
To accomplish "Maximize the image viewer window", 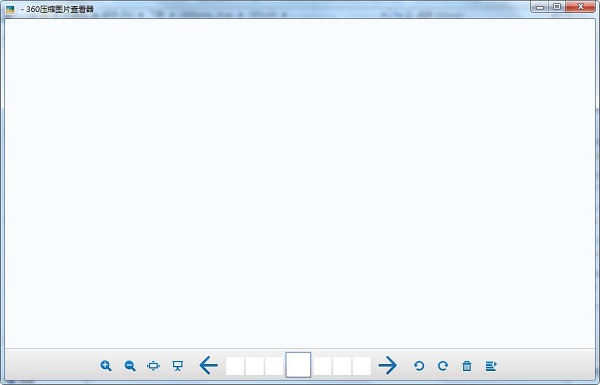I will tap(557, 7).
